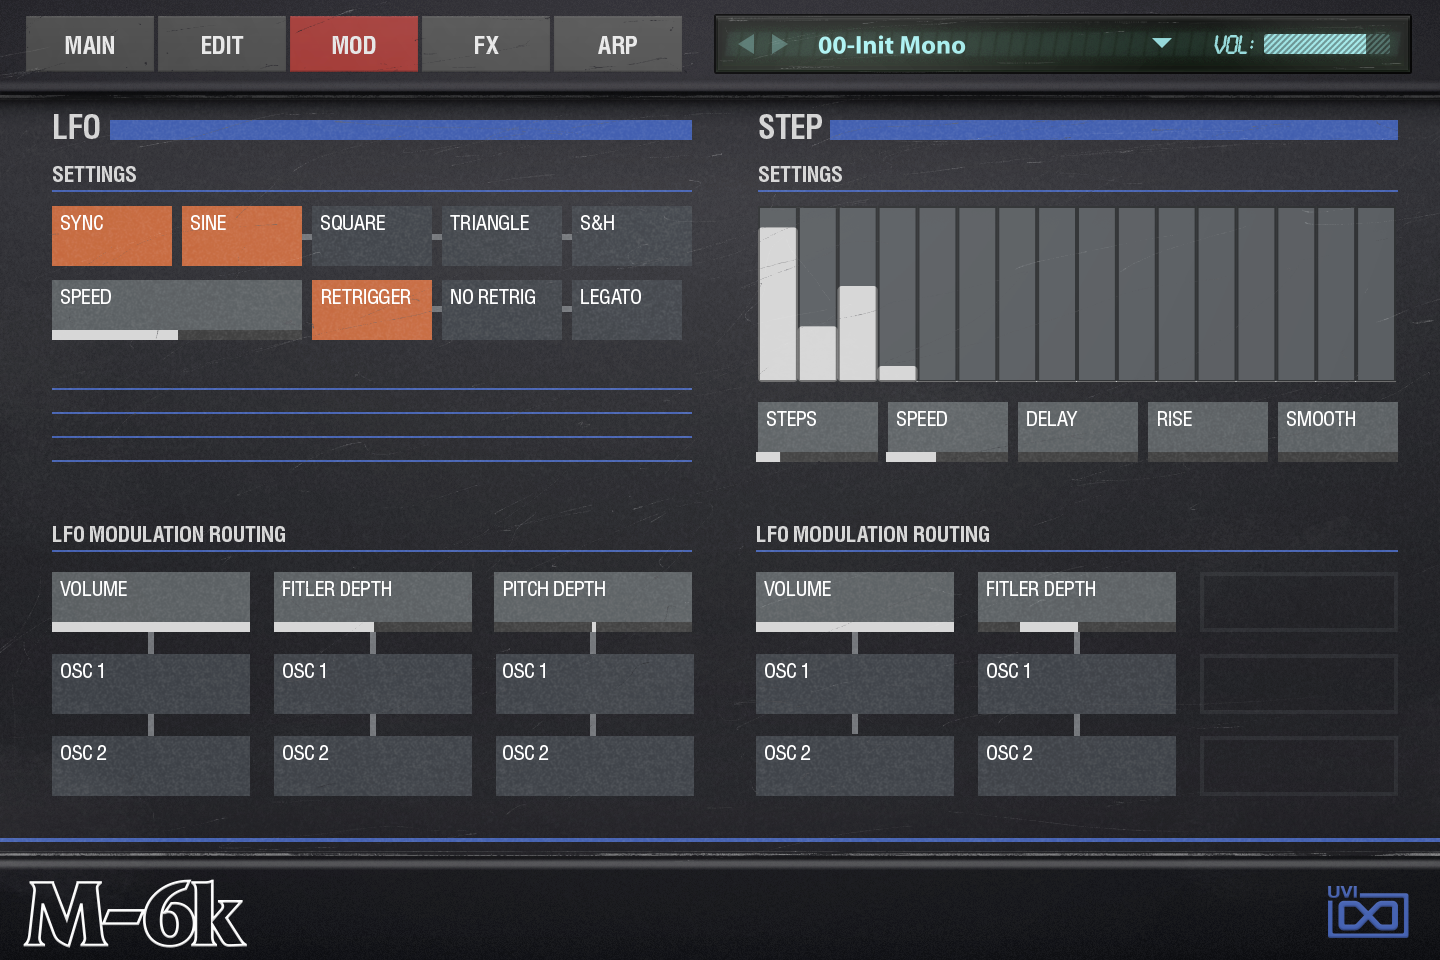Open preset list dropdown arrow
Screen dimensions: 1440x960
click(x=1162, y=43)
